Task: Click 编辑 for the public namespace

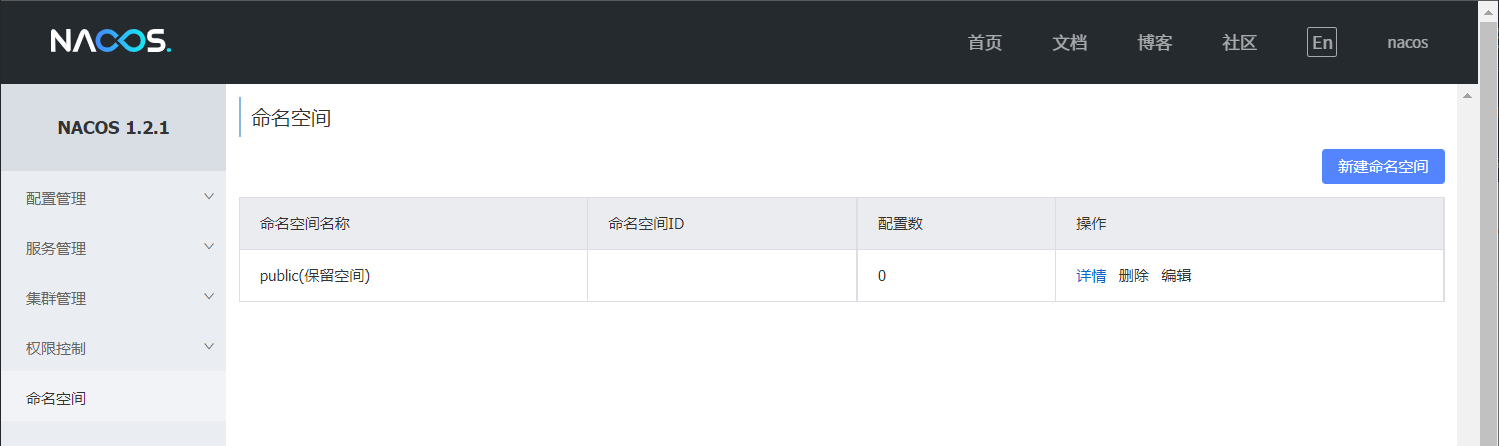Action: [x=1176, y=276]
